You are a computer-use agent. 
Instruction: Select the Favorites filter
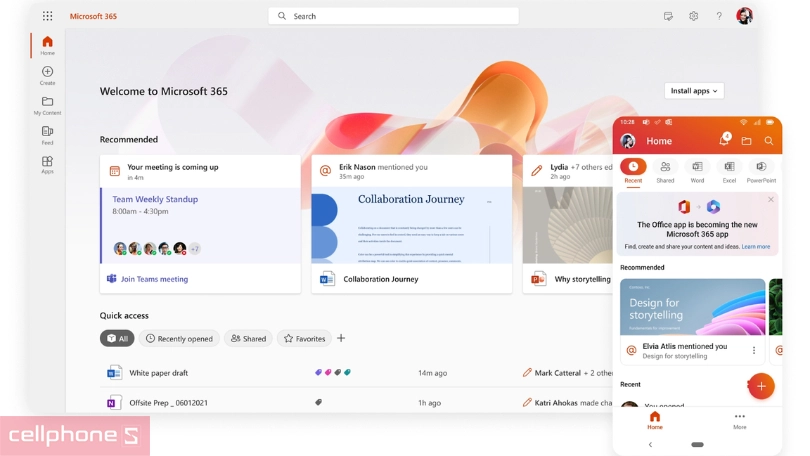[304, 338]
